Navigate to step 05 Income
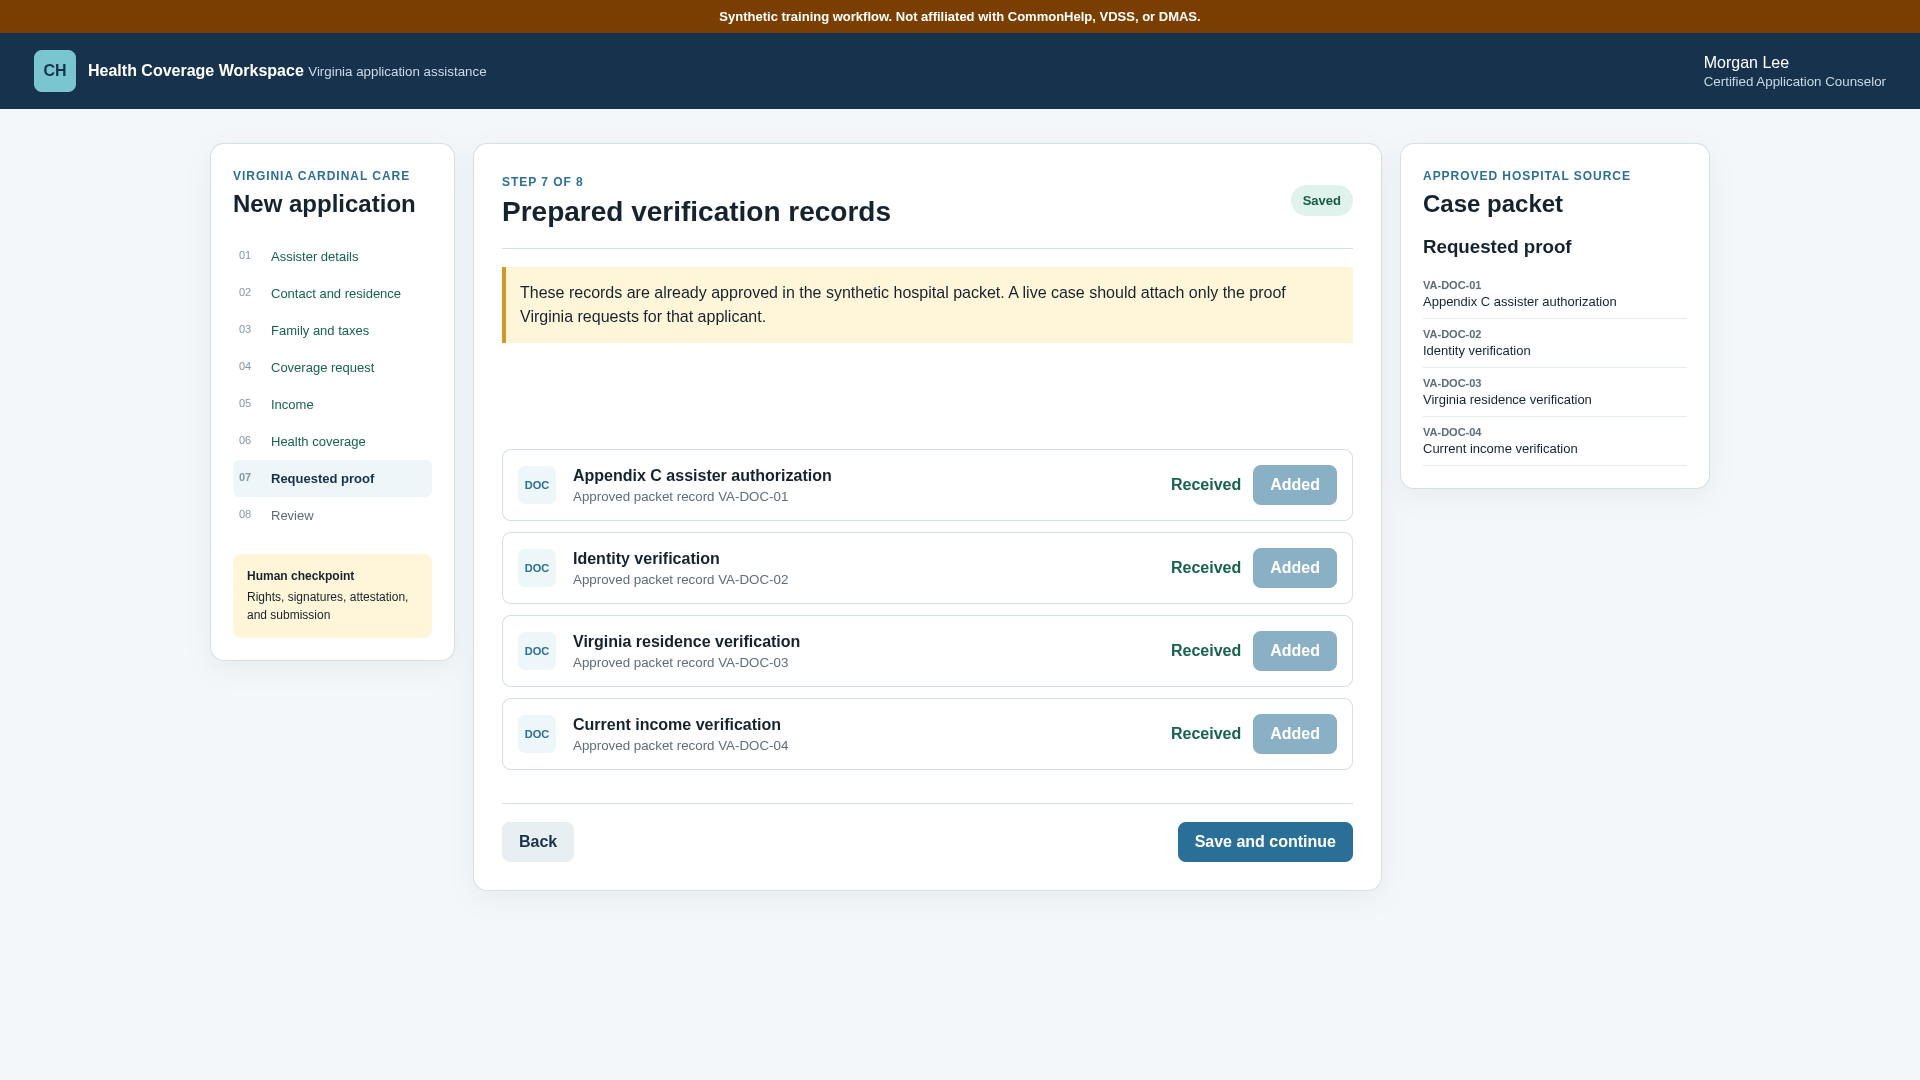Screen dimensions: 1920x1080 (332, 404)
